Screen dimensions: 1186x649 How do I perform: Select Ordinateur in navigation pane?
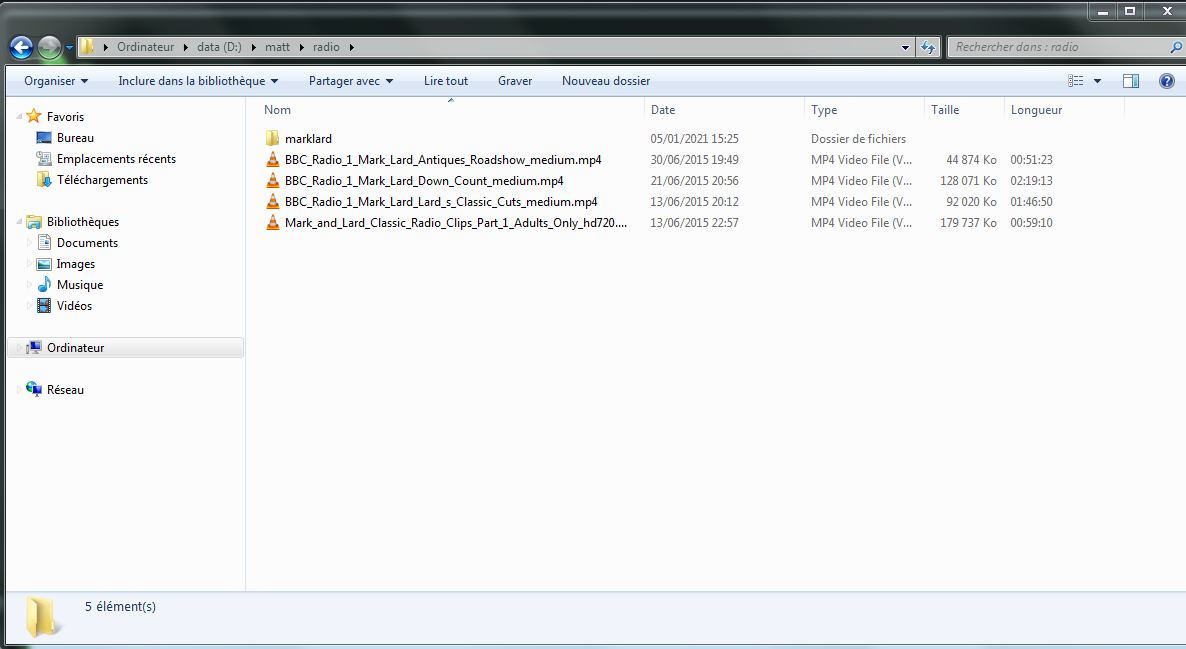coord(126,348)
